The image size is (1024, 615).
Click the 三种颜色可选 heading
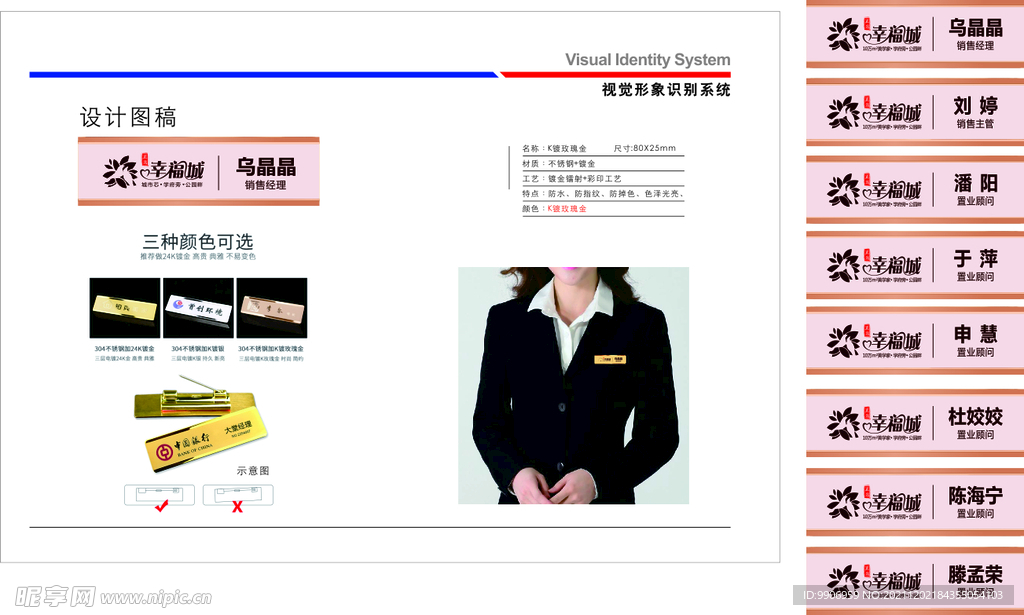pyautogui.click(x=198, y=242)
